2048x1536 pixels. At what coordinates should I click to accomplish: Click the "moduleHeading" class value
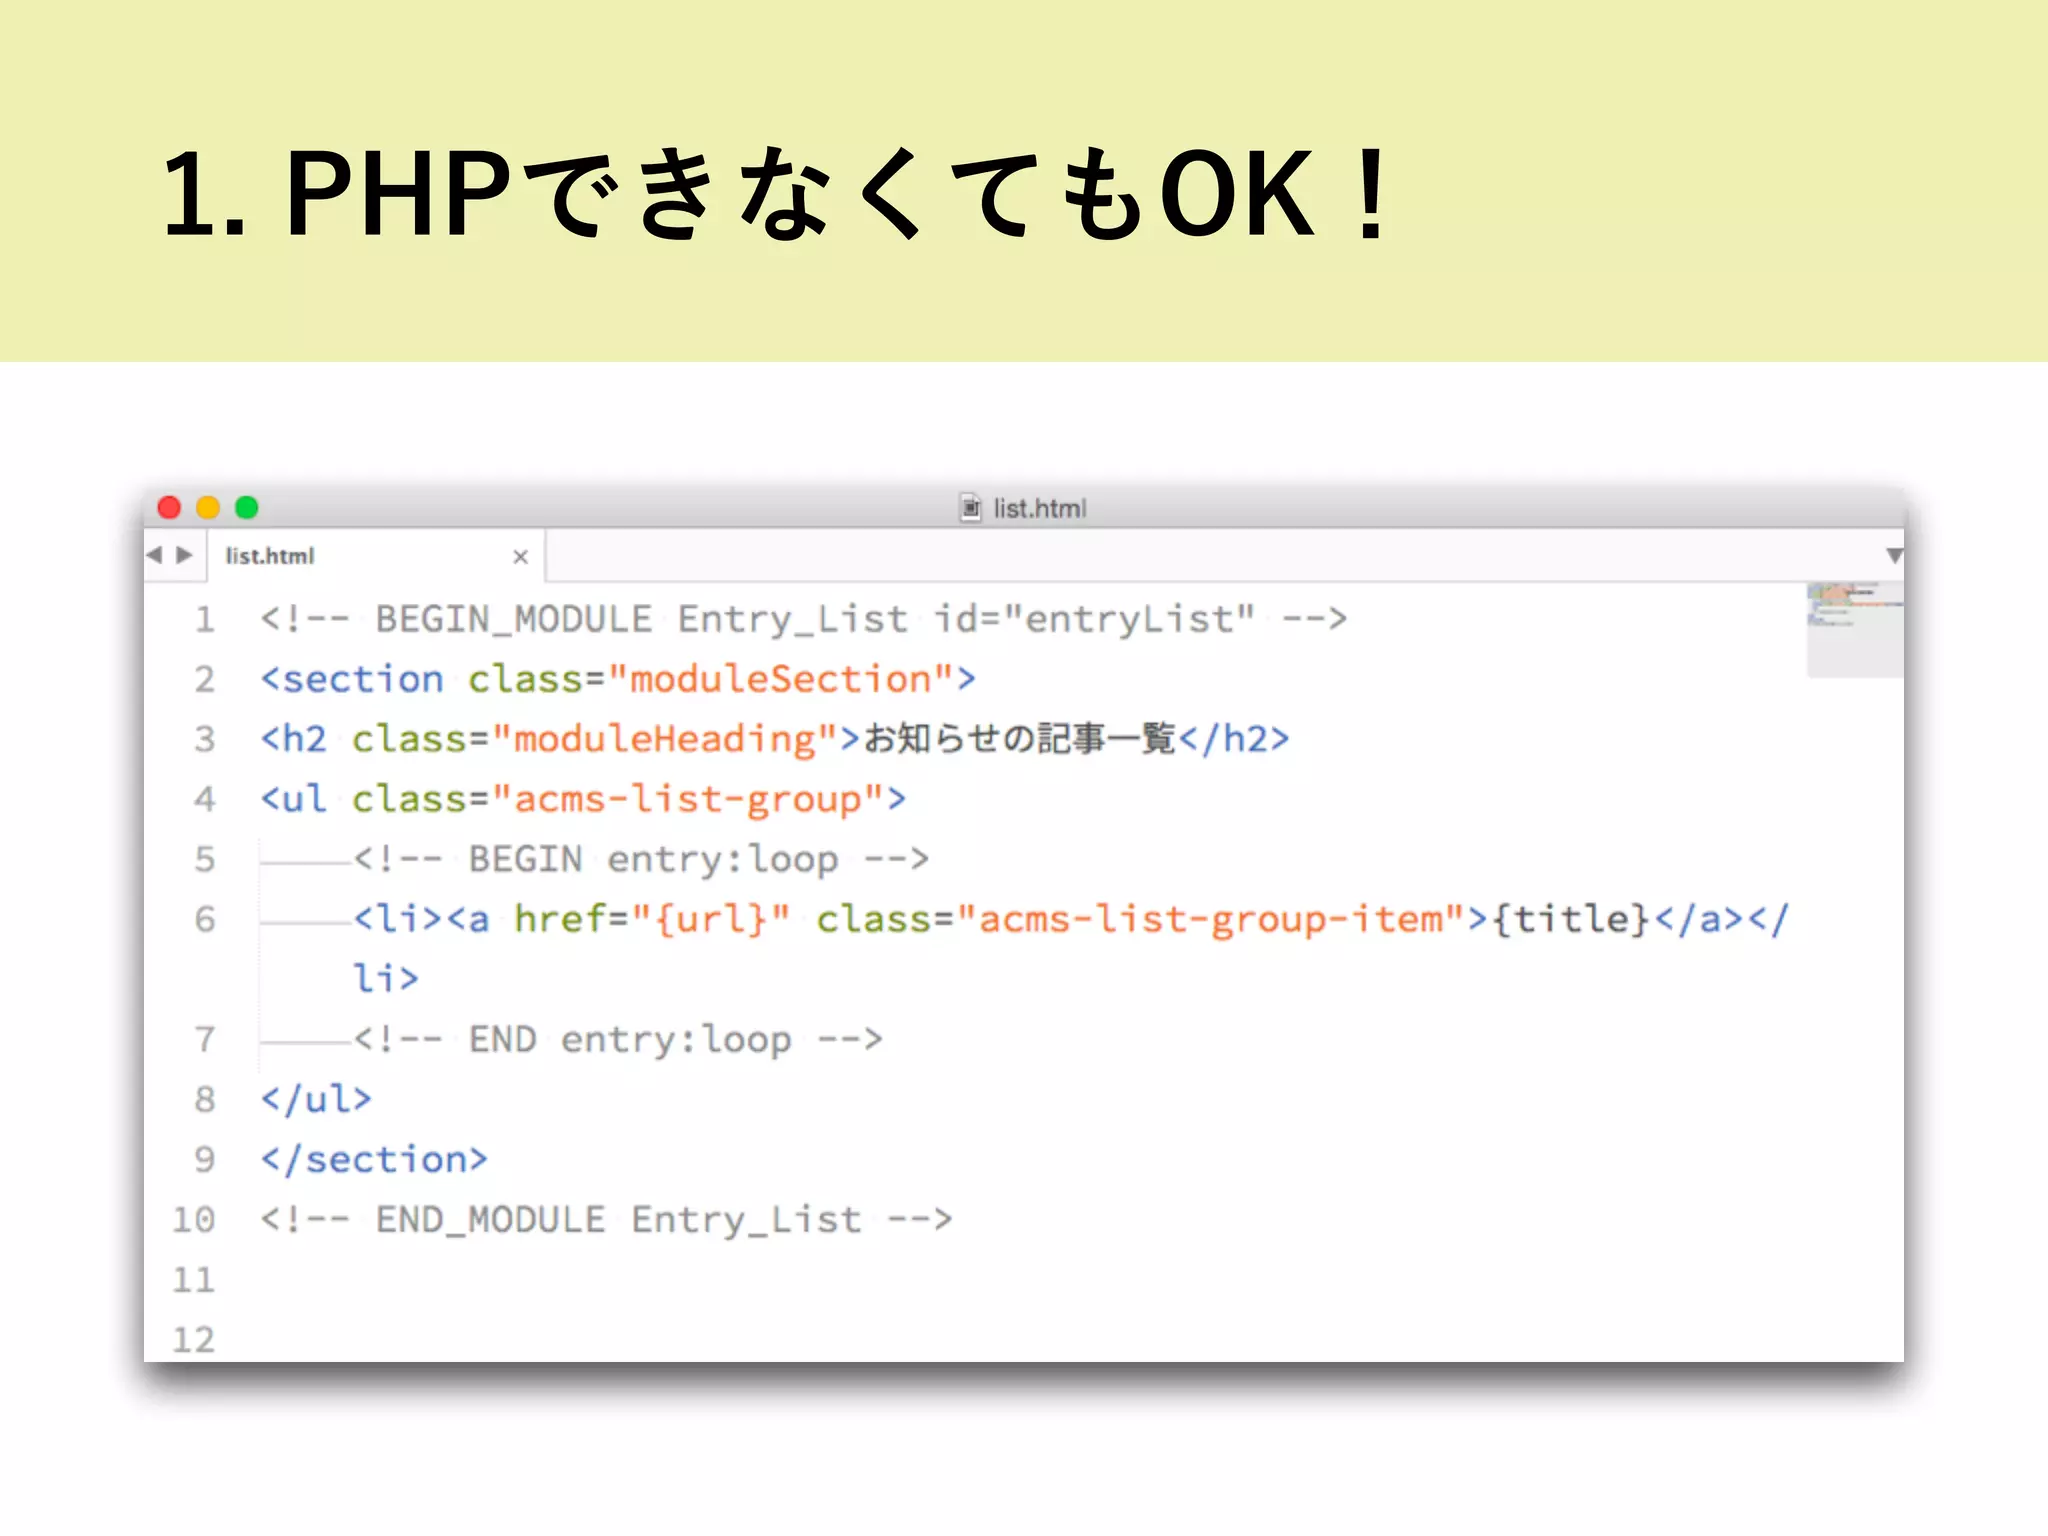(665, 739)
